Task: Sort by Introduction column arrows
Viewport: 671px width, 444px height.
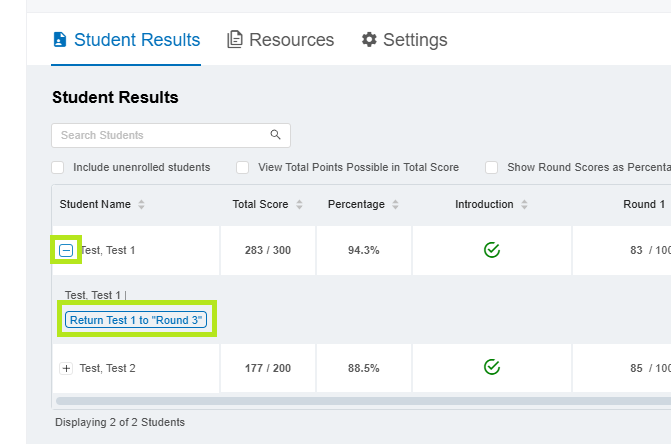Action: (524, 205)
